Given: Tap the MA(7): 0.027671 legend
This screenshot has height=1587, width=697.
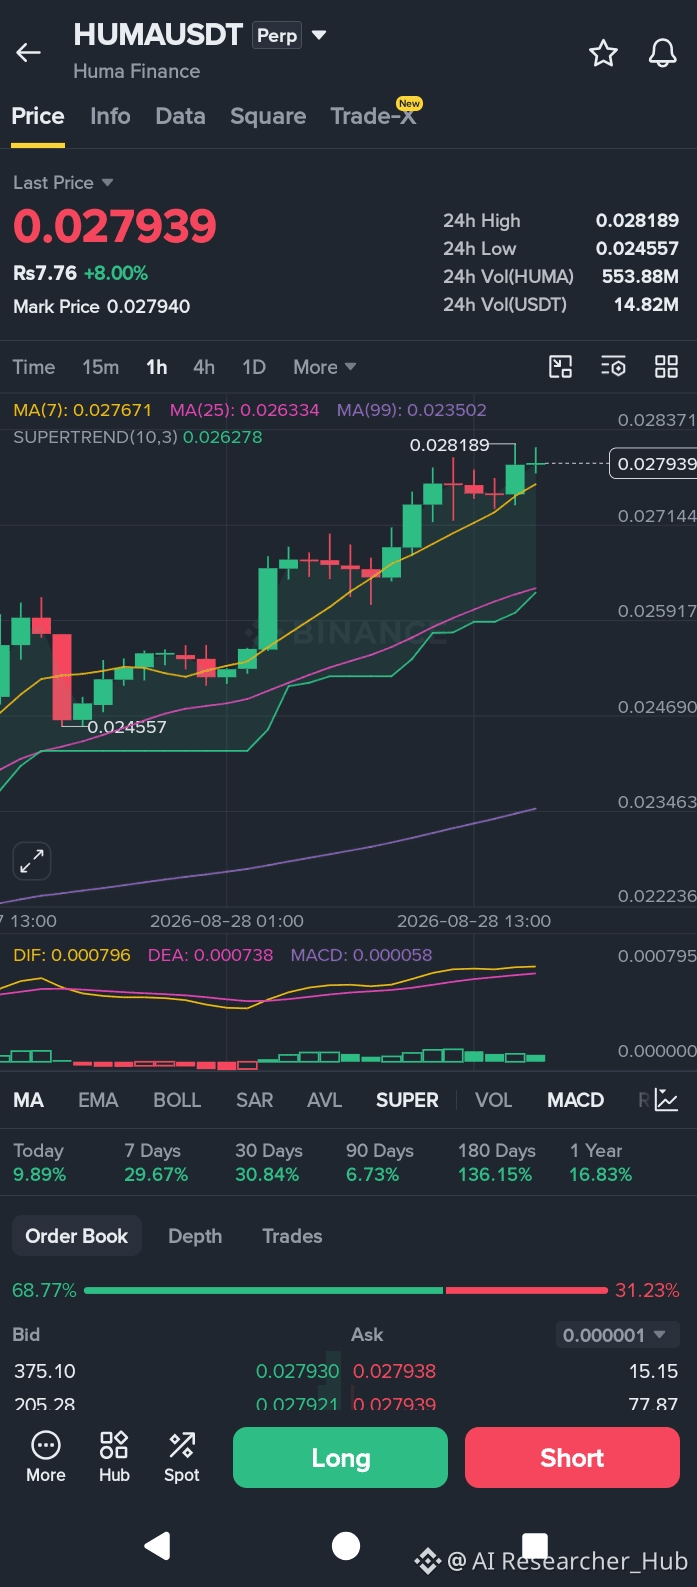Looking at the screenshot, I should pos(82,410).
